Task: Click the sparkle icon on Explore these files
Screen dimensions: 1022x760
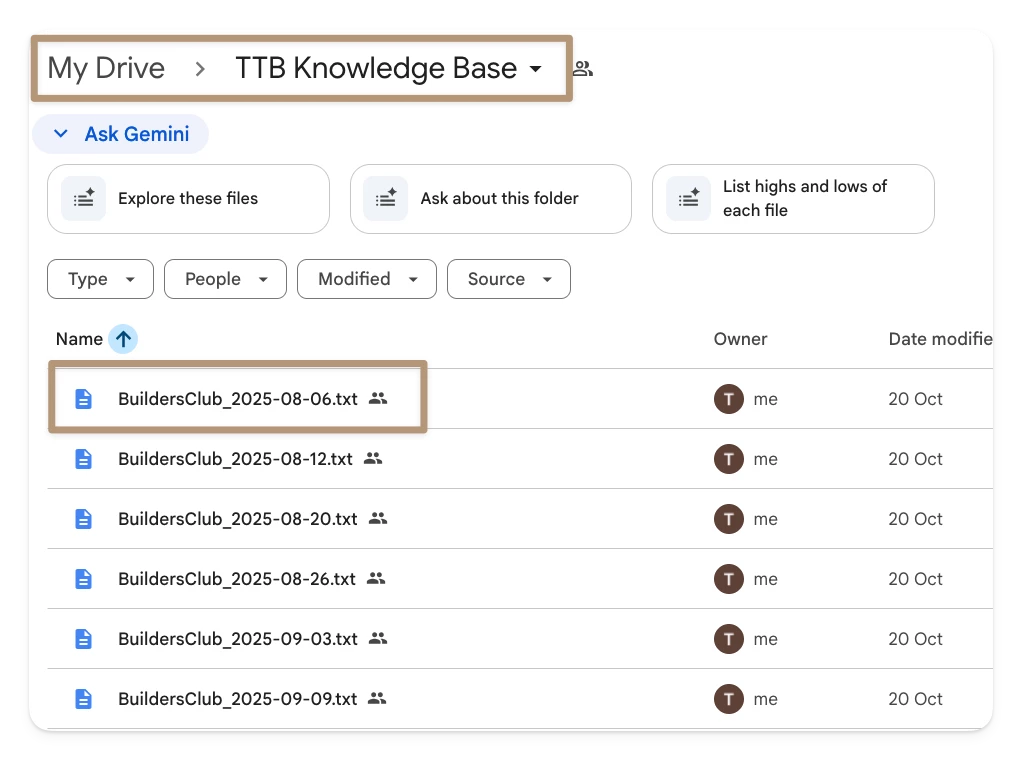Action: pos(83,198)
